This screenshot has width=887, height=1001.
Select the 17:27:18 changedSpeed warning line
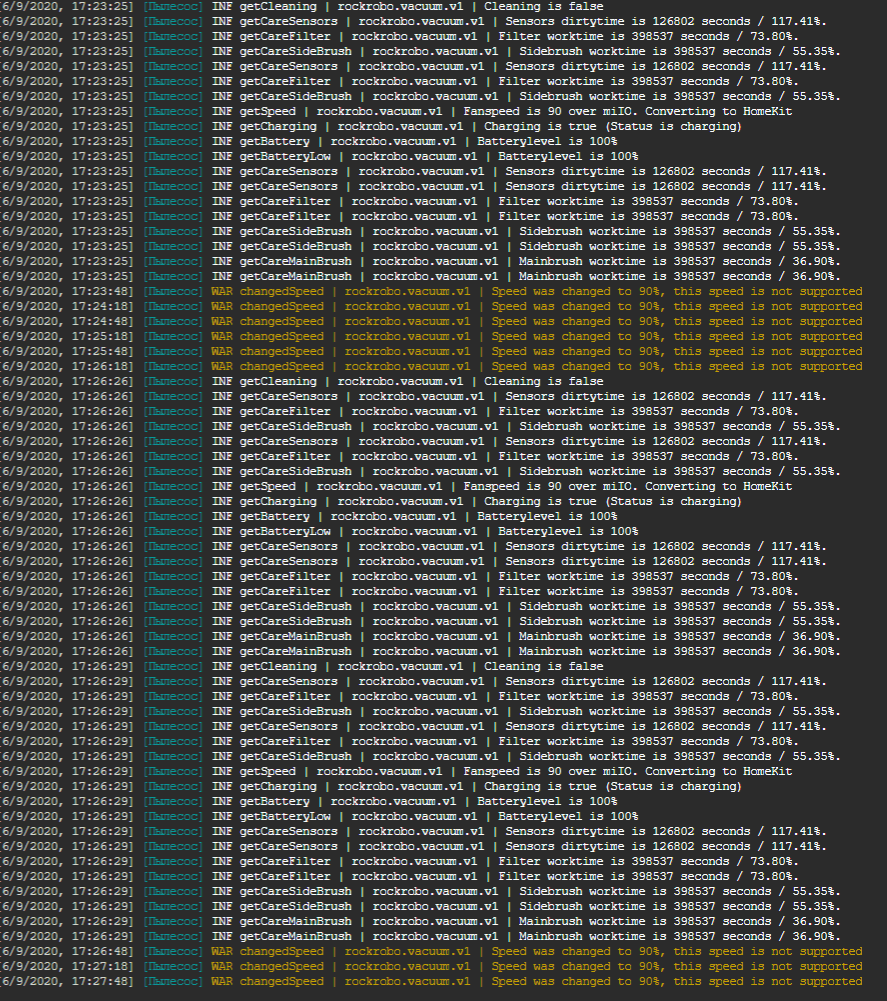click(x=431, y=967)
